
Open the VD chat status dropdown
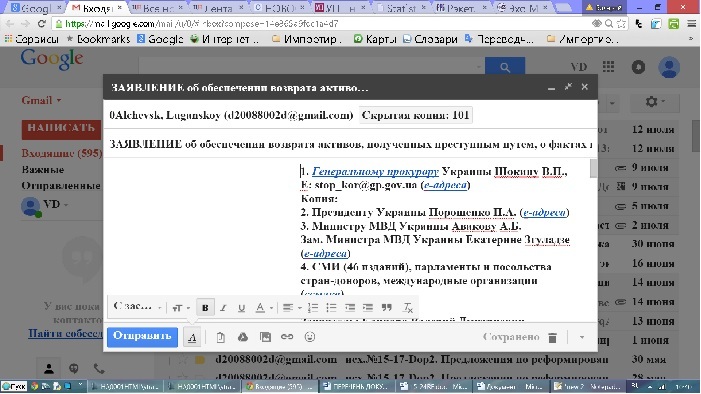[x=55, y=204]
